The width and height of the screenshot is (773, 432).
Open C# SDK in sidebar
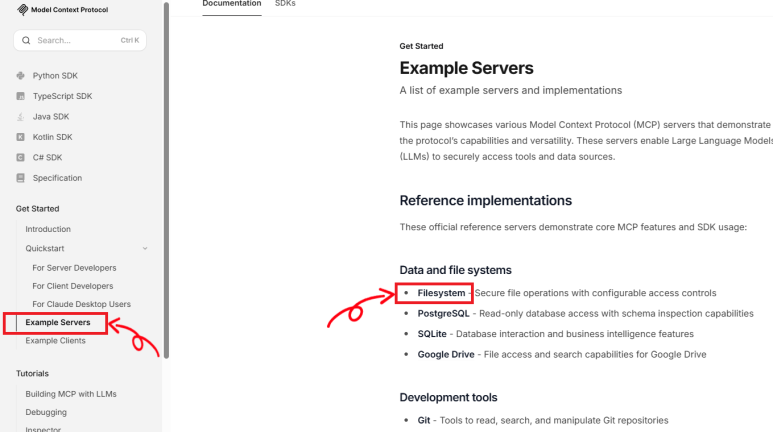tap(47, 157)
